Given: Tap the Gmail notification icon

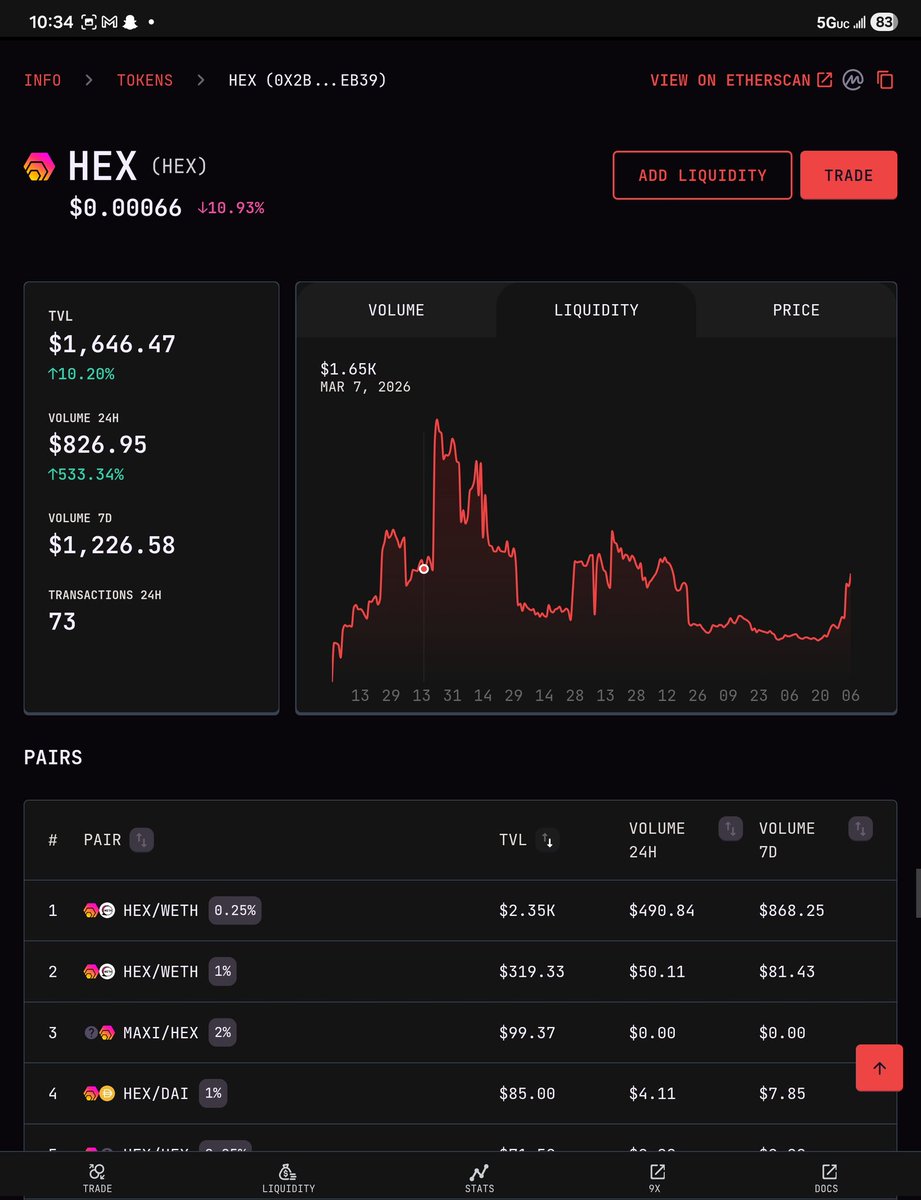Looking at the screenshot, I should [x=110, y=21].
